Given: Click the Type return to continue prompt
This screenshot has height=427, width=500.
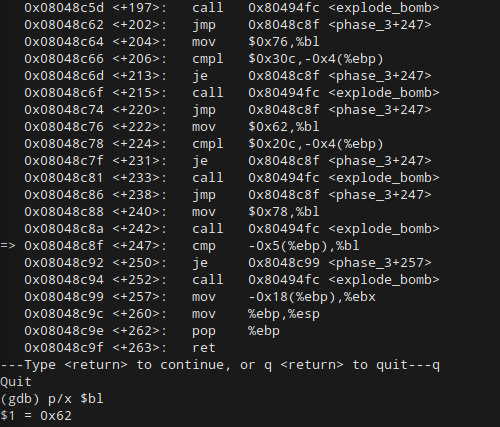Looking at the screenshot, I should 220,365.
